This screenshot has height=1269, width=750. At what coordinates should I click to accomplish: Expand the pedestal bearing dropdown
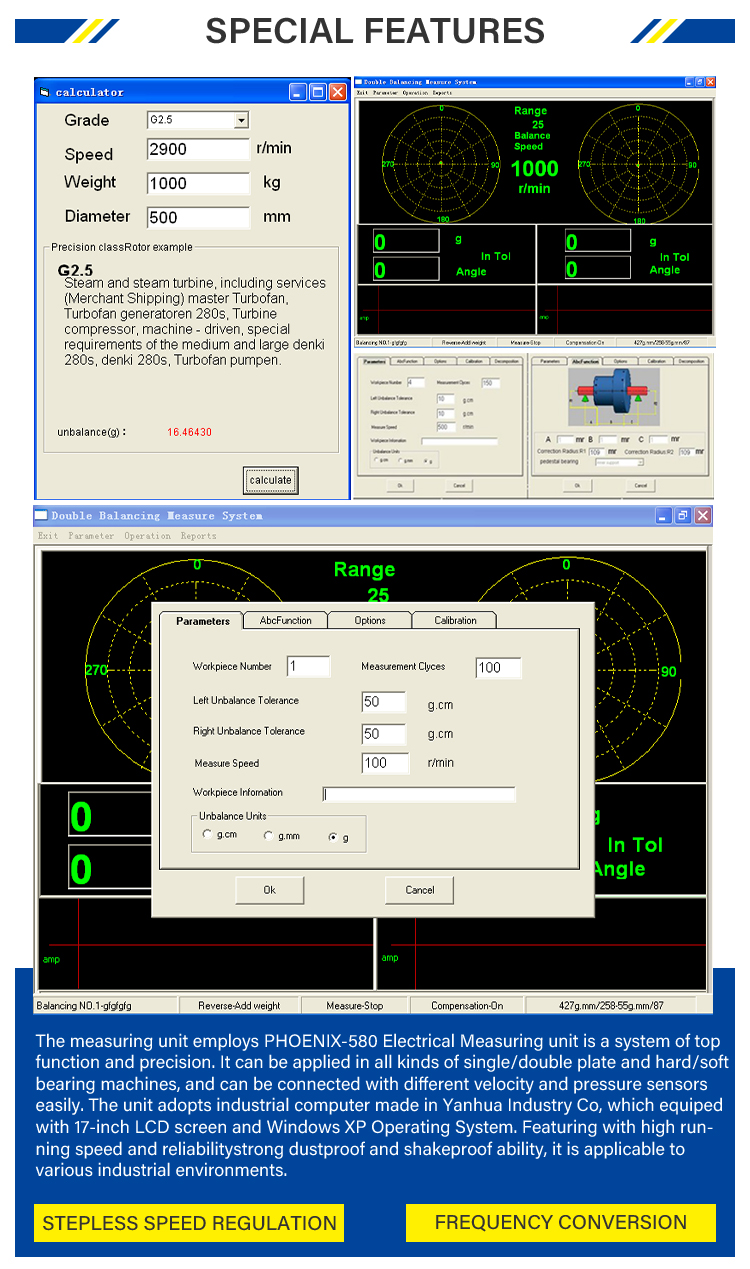coord(640,463)
